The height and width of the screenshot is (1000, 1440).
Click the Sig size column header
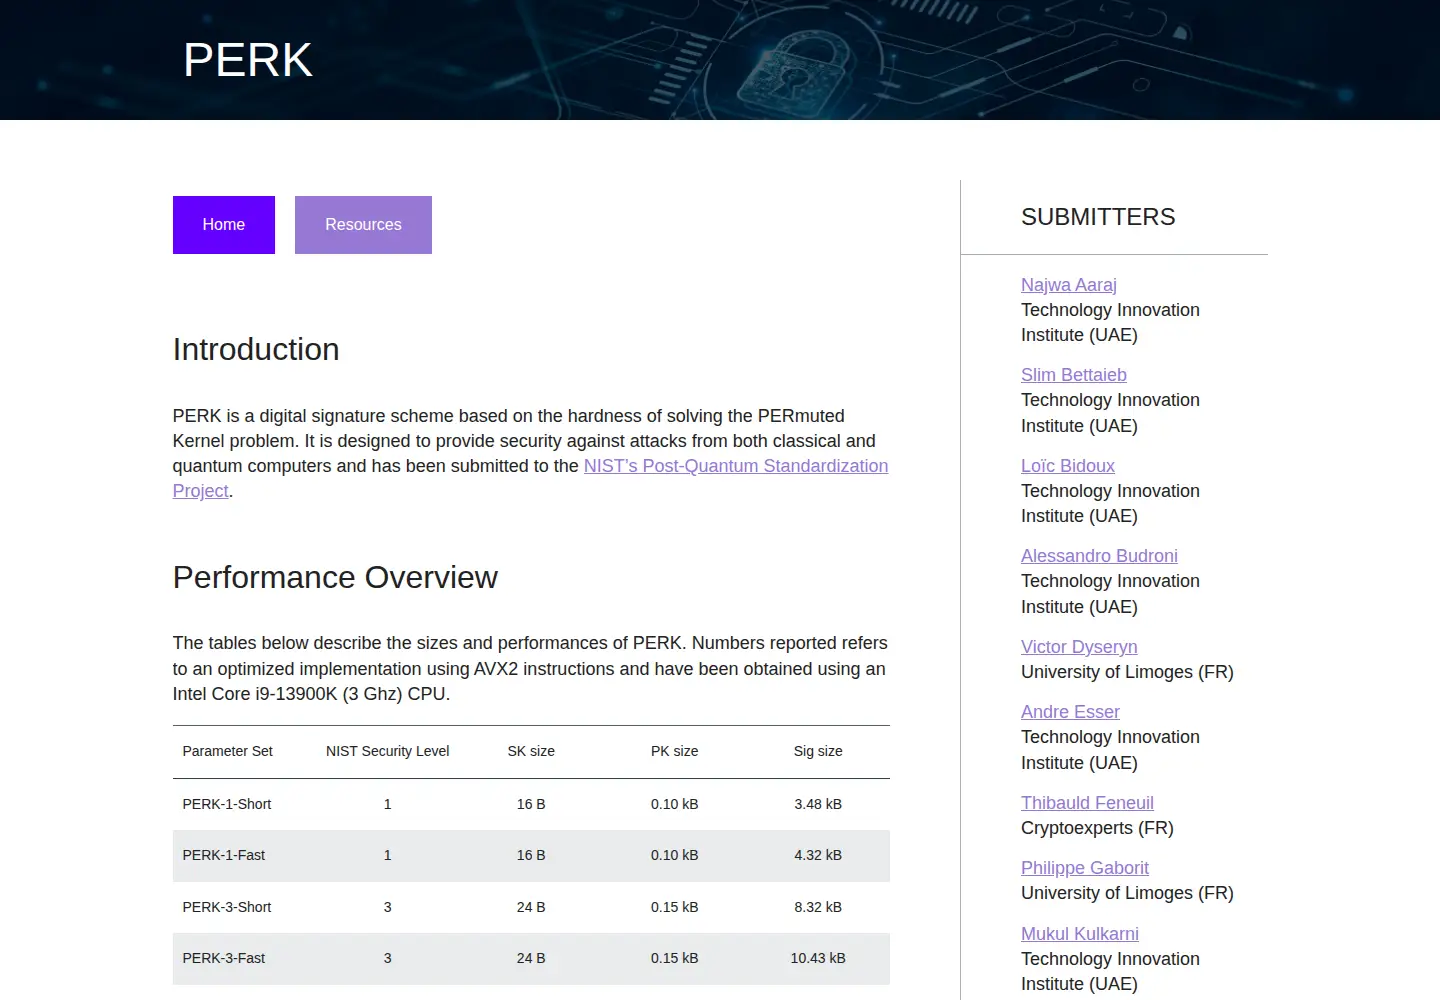point(818,751)
